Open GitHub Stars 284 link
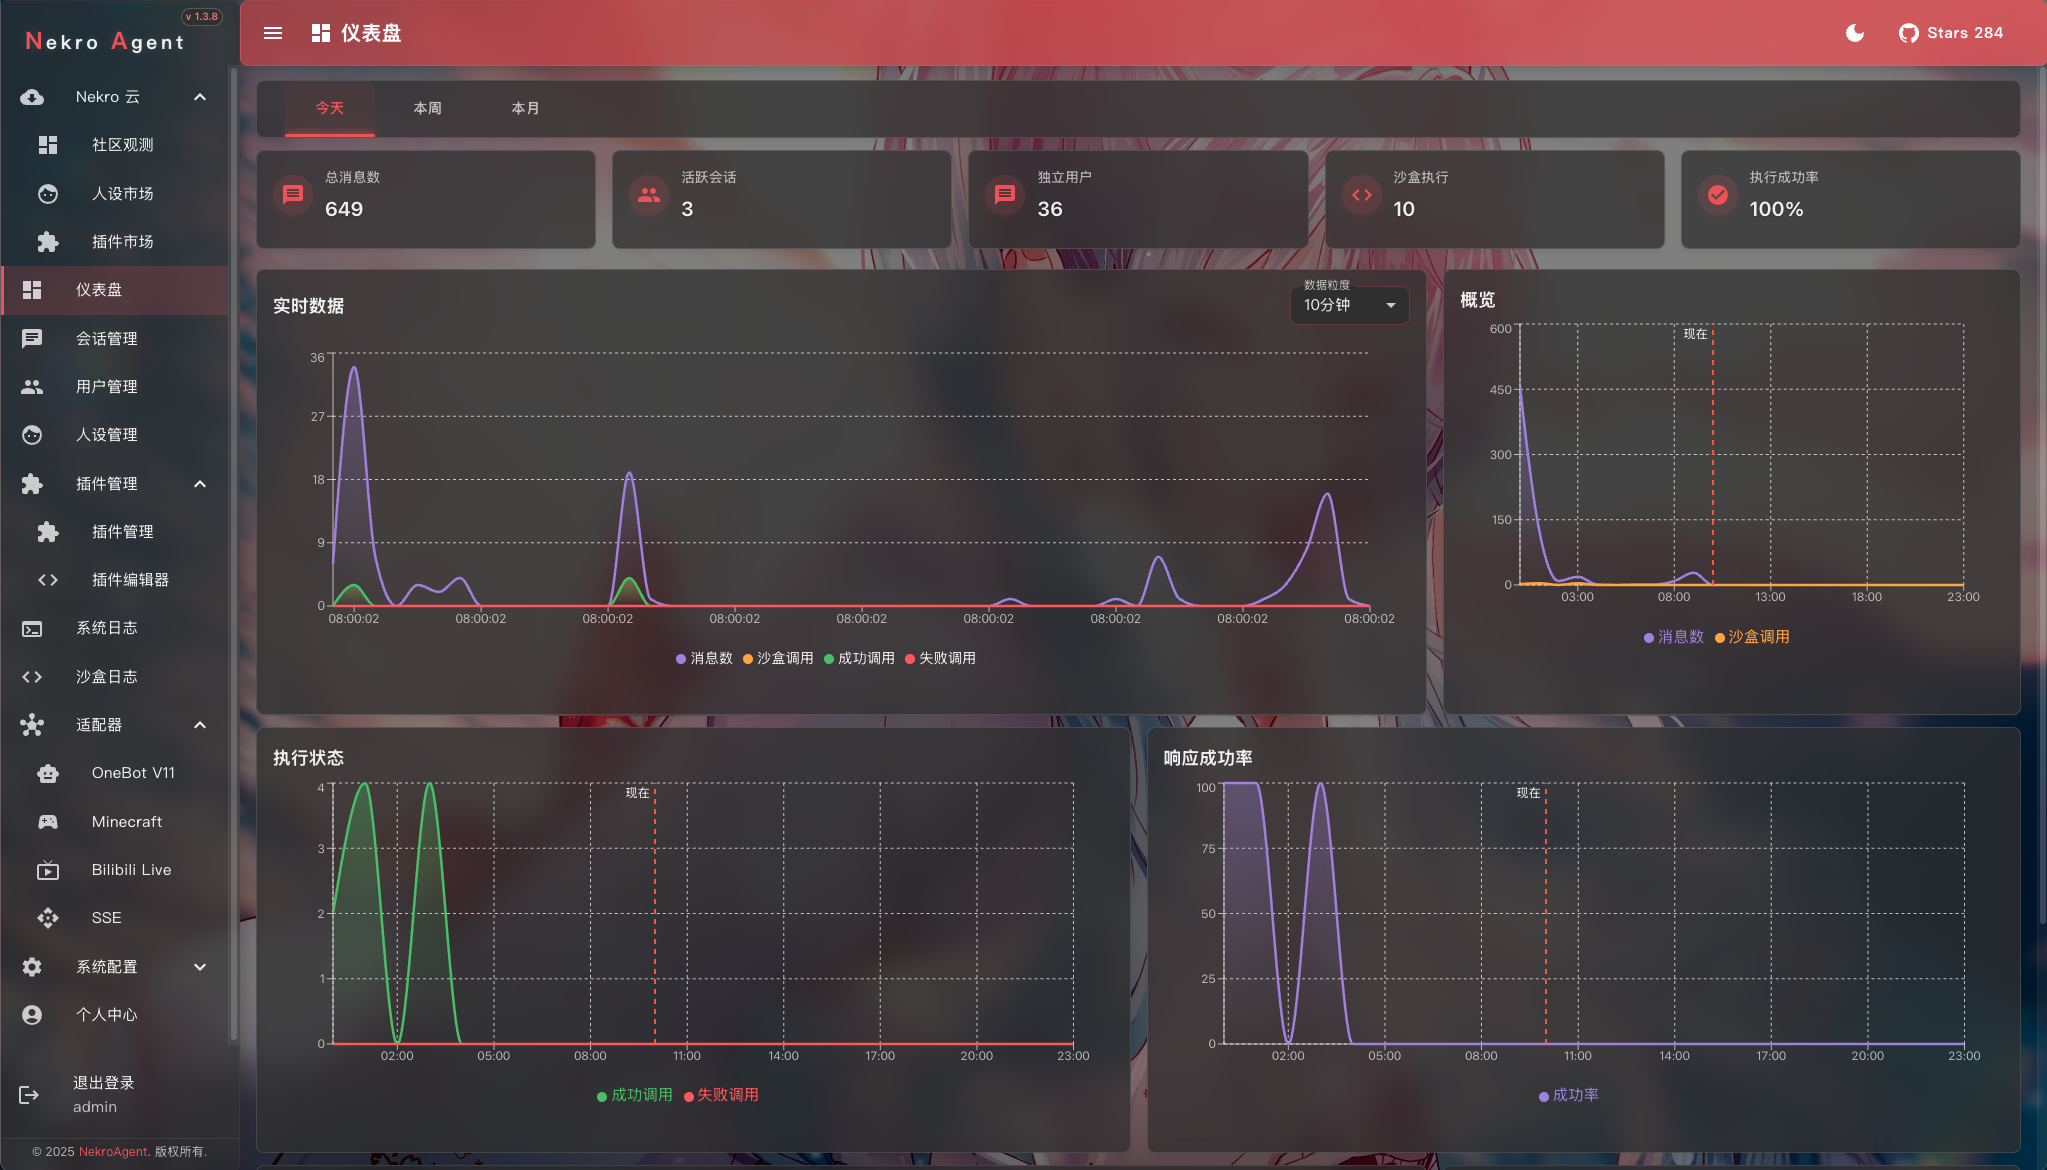Screen dimensions: 2047x1170 (1950, 33)
